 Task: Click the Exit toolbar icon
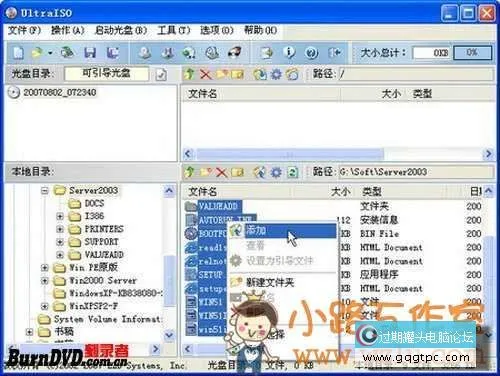(x=334, y=53)
